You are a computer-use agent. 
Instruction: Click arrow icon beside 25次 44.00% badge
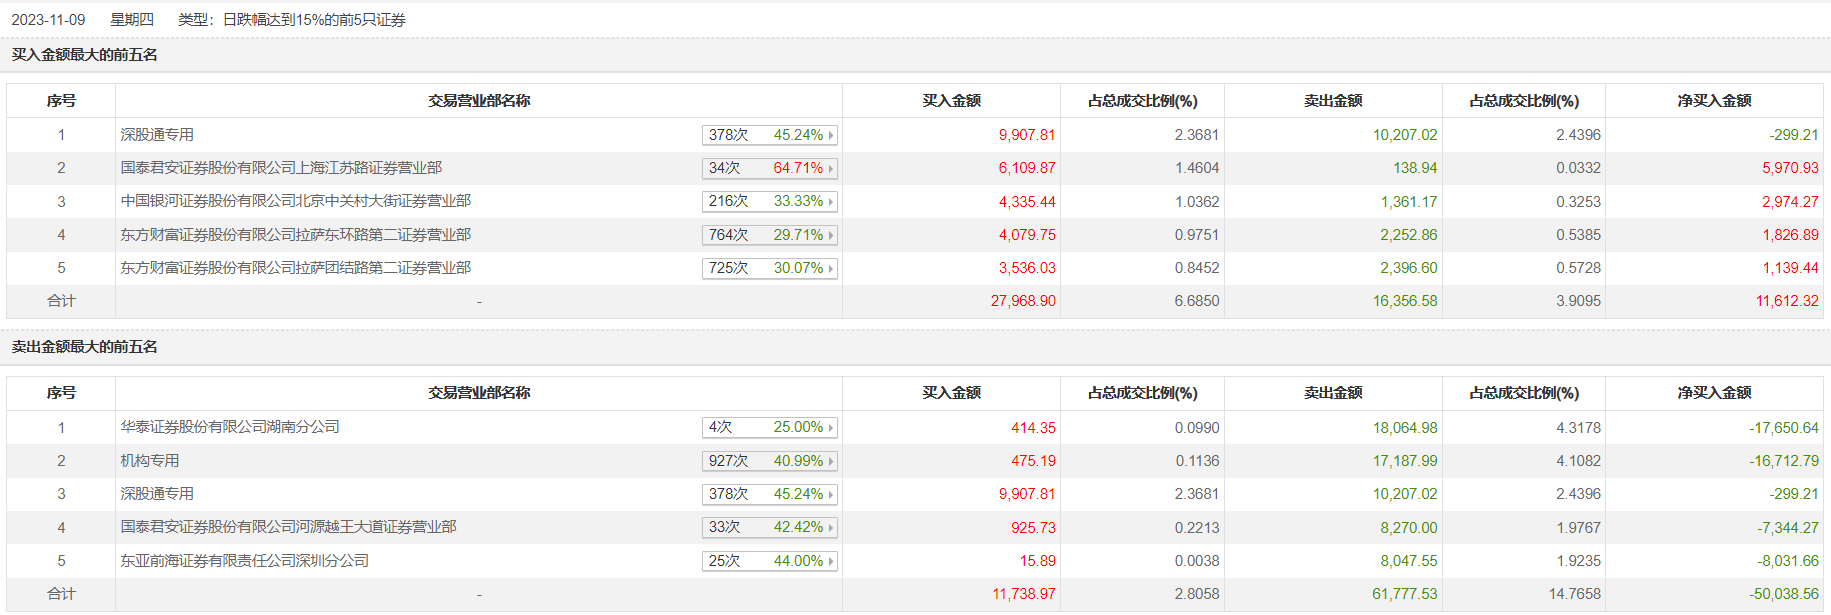[x=830, y=562]
